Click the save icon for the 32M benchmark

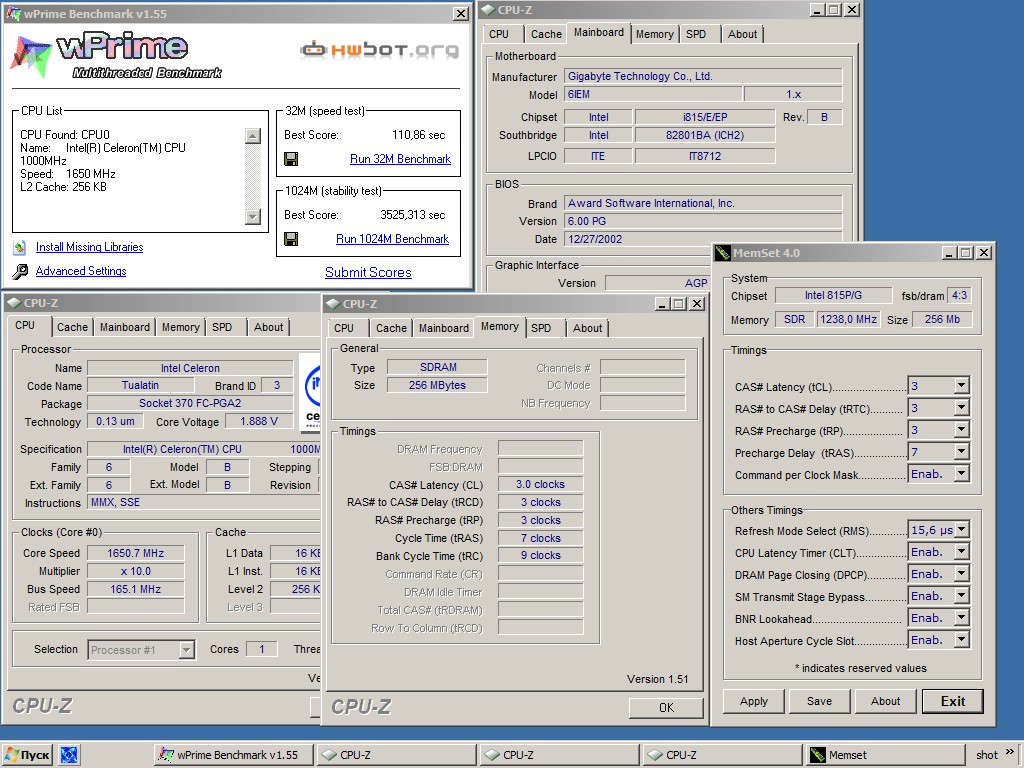[x=291, y=159]
